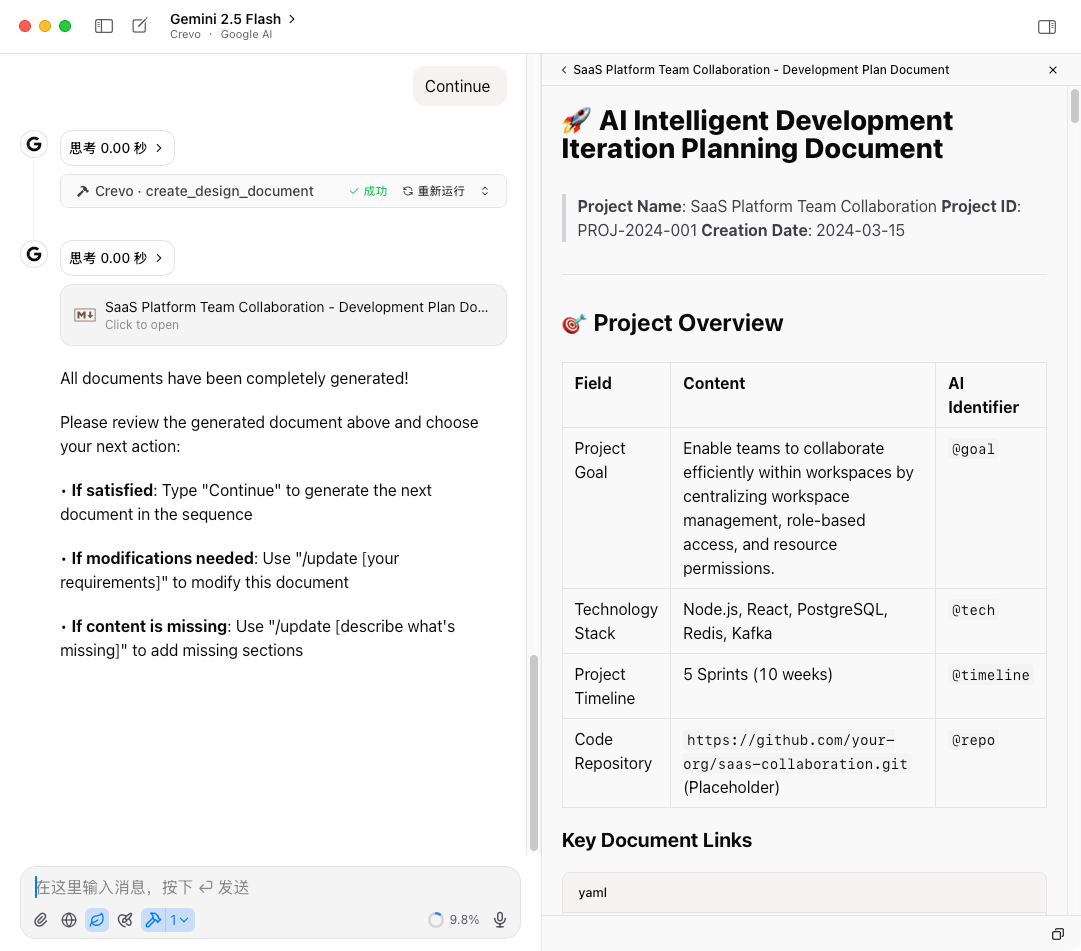Go back using arrow beside document title
The width and height of the screenshot is (1081, 951).
click(564, 70)
